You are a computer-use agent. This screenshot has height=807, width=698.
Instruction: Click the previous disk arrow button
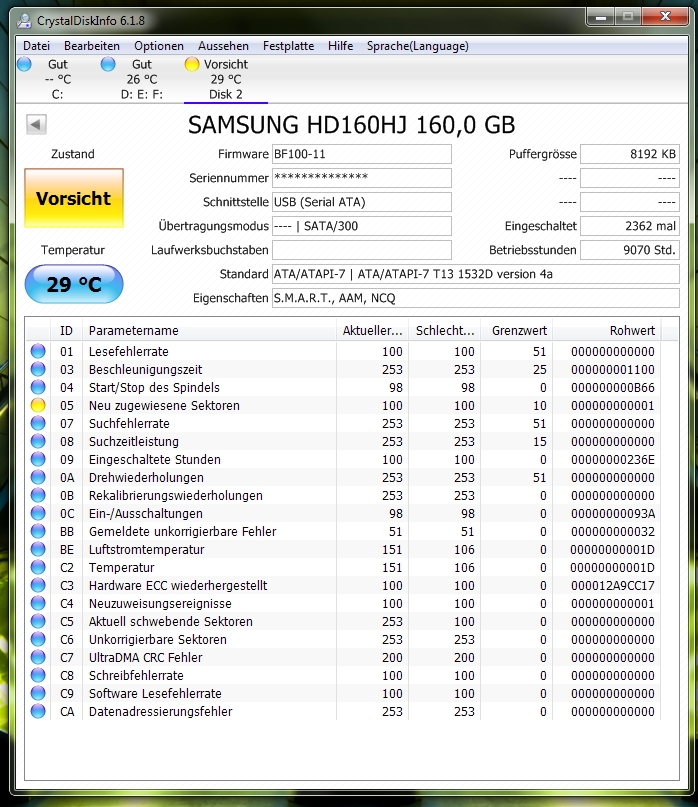pos(36,125)
